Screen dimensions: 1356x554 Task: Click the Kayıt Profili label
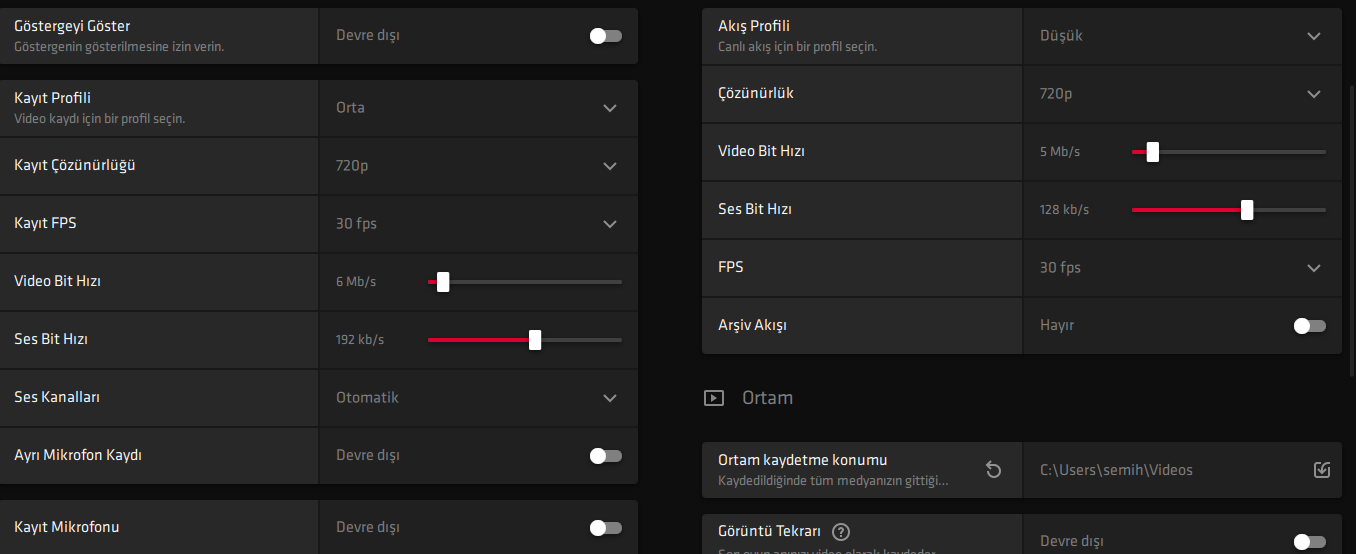(53, 98)
